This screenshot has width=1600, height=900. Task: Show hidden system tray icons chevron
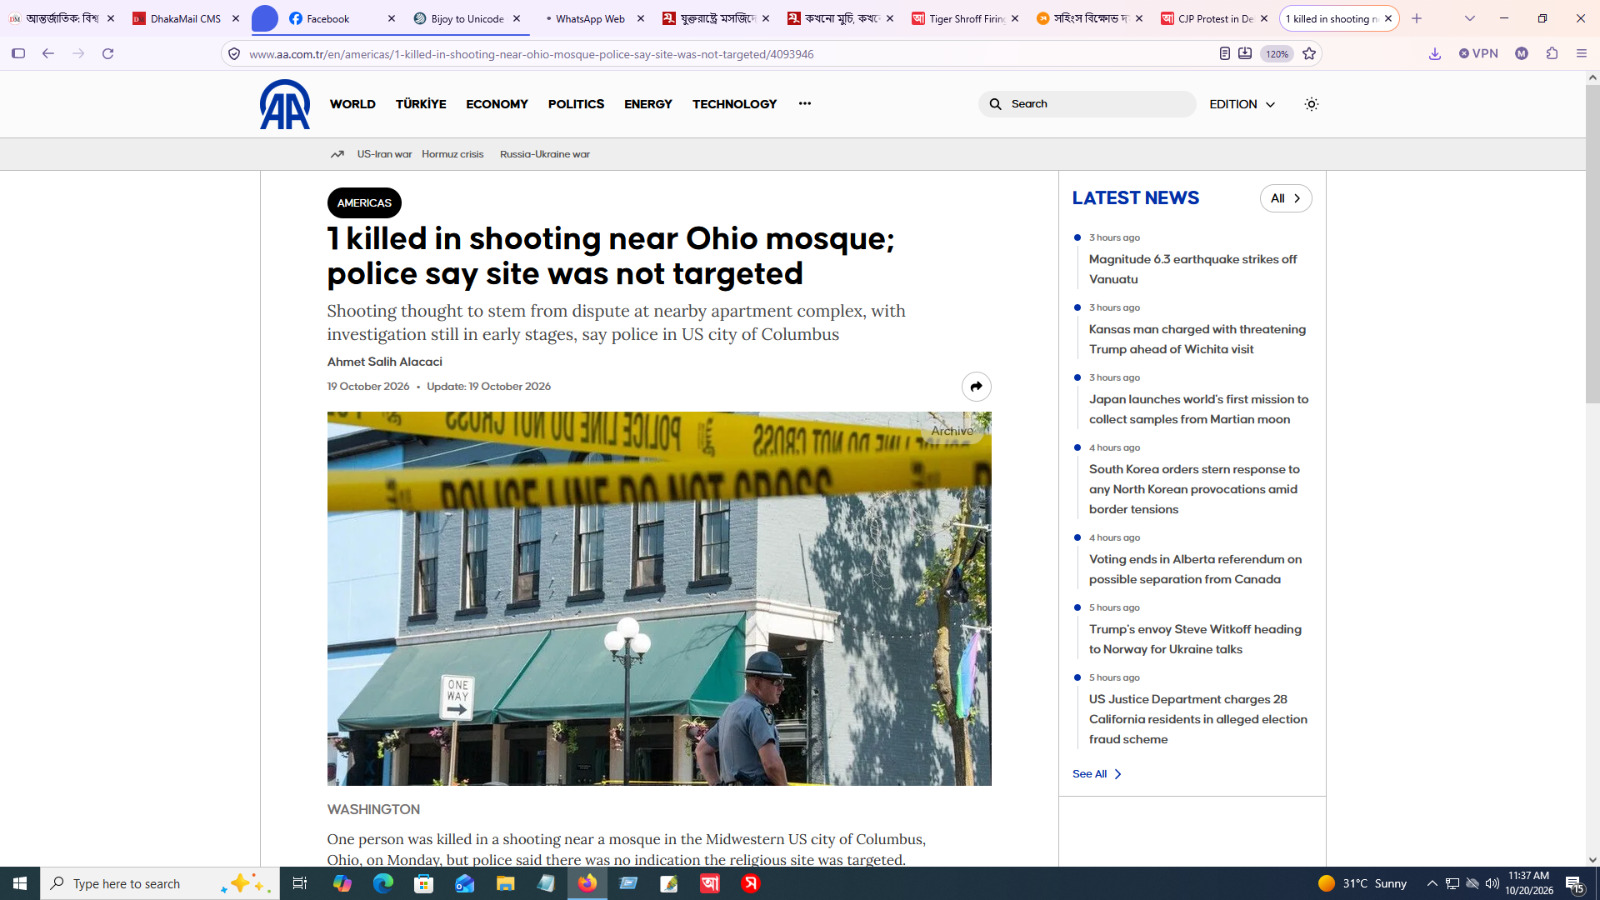click(1432, 883)
